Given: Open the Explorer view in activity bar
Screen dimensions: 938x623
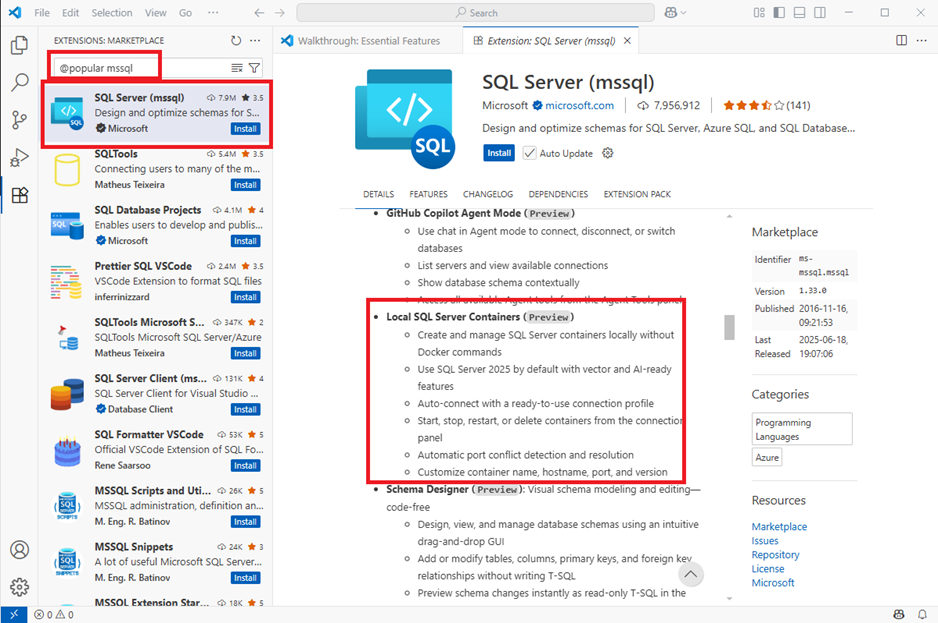Looking at the screenshot, I should [x=19, y=45].
